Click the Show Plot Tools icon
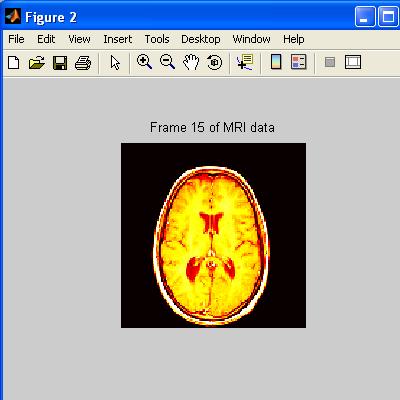 (353, 62)
